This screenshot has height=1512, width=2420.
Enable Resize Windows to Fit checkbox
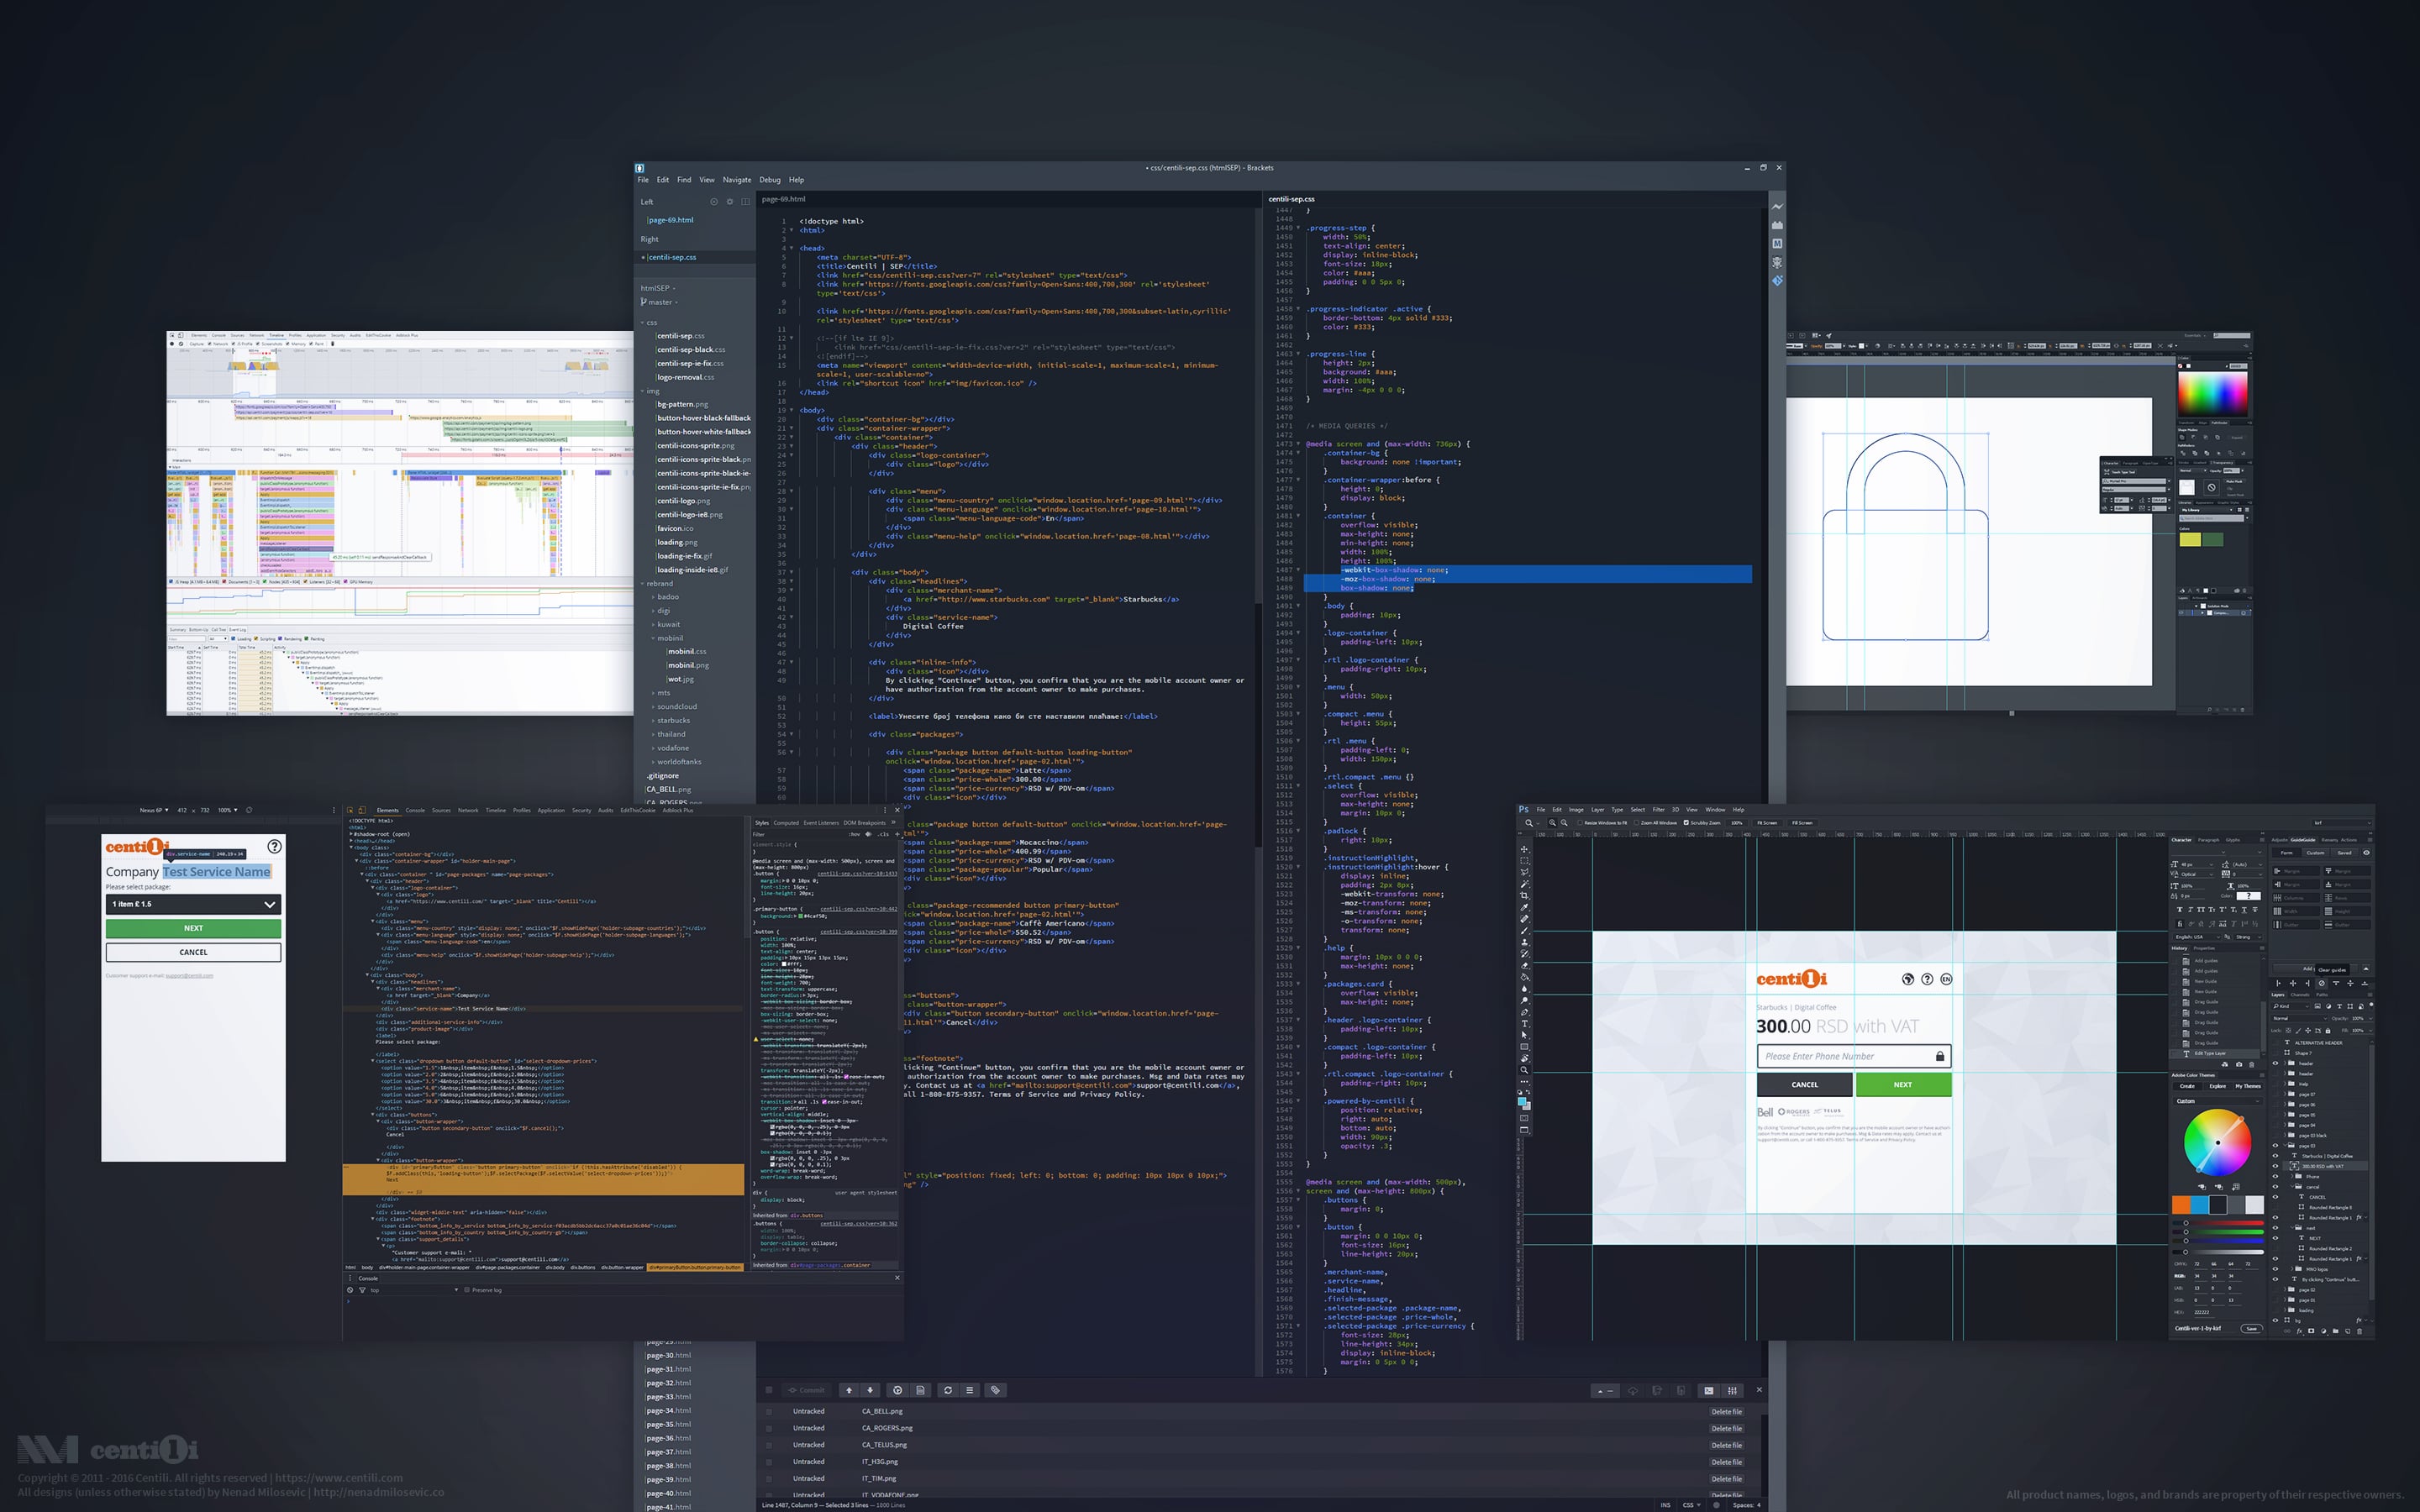point(1581,823)
